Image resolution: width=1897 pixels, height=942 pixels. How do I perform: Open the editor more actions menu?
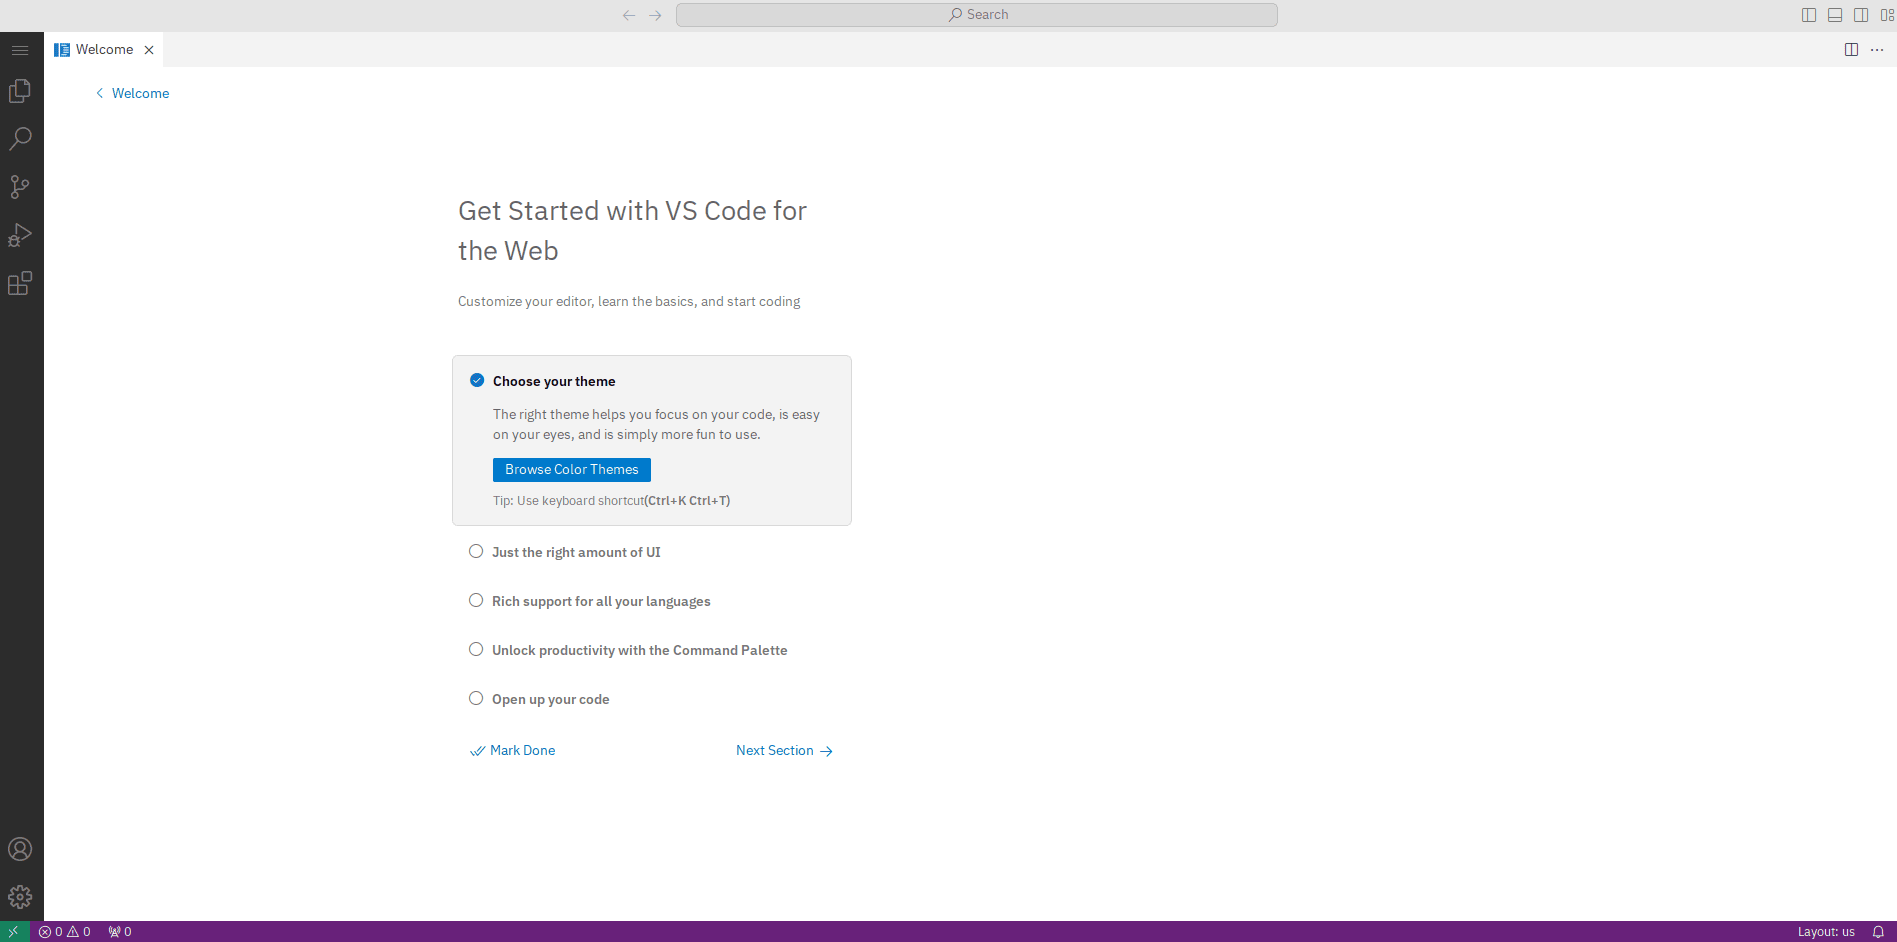1876,49
